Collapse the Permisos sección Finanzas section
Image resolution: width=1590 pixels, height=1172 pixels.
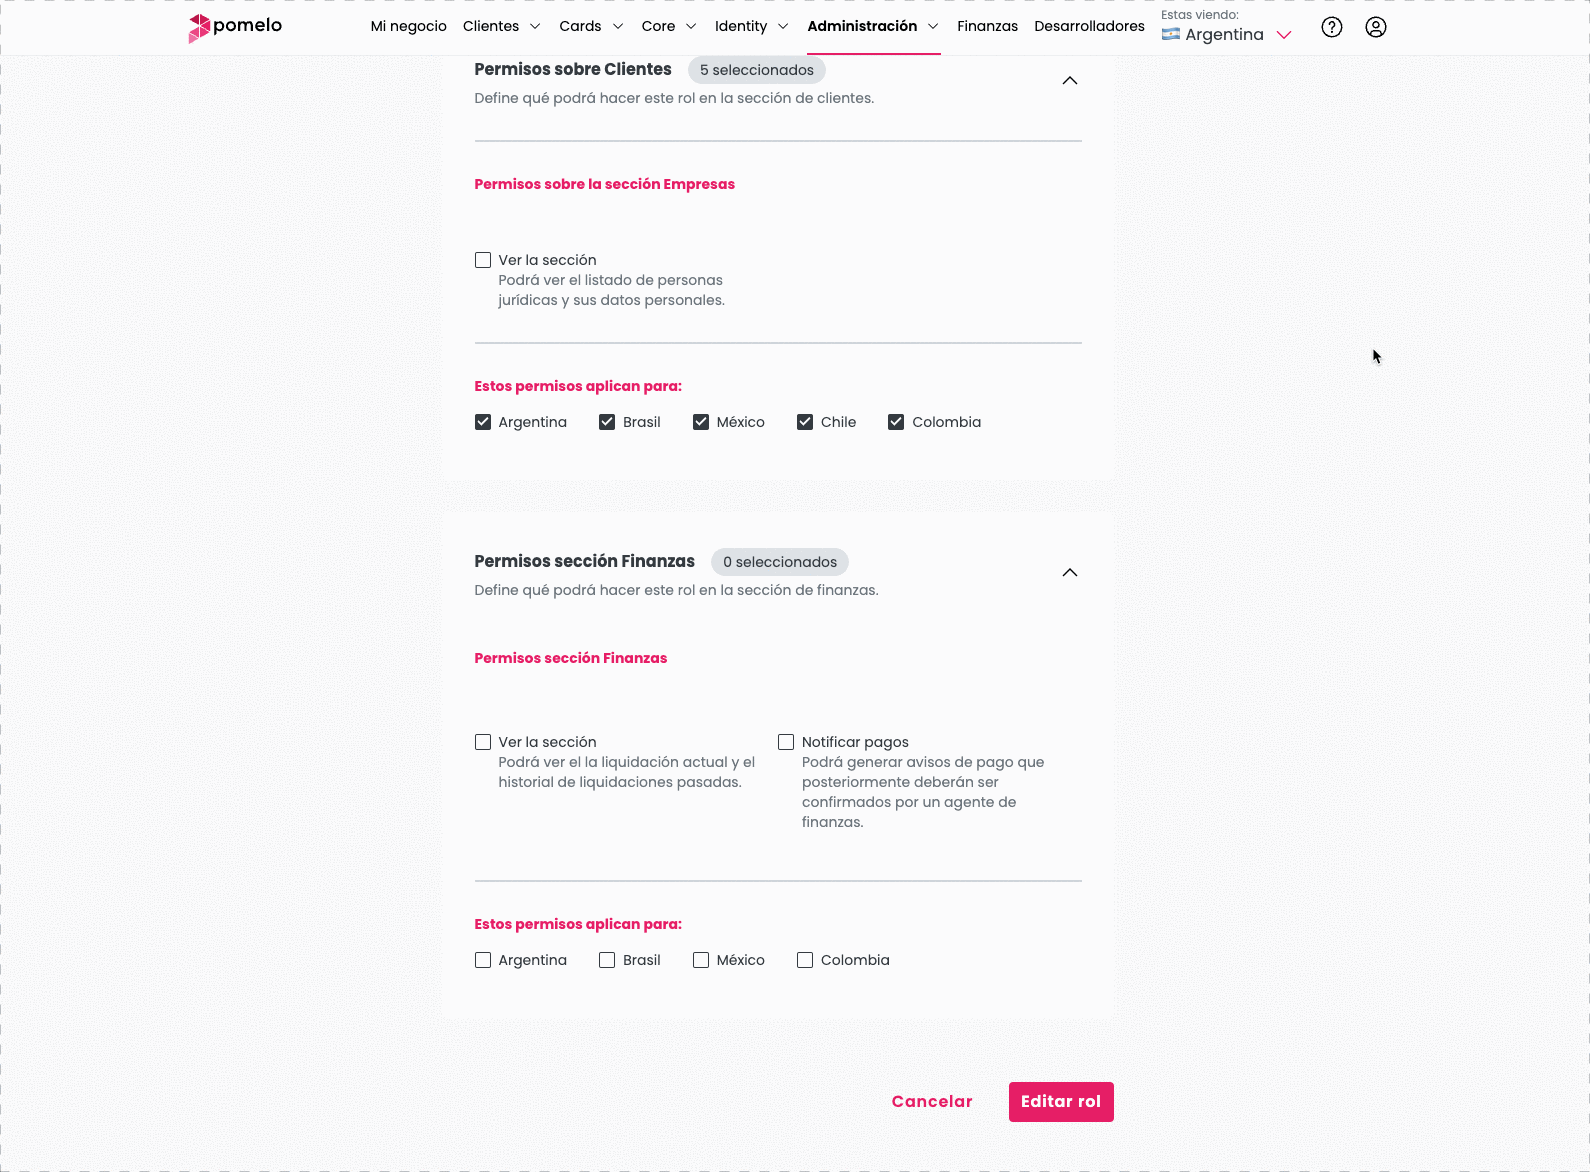[x=1070, y=572]
